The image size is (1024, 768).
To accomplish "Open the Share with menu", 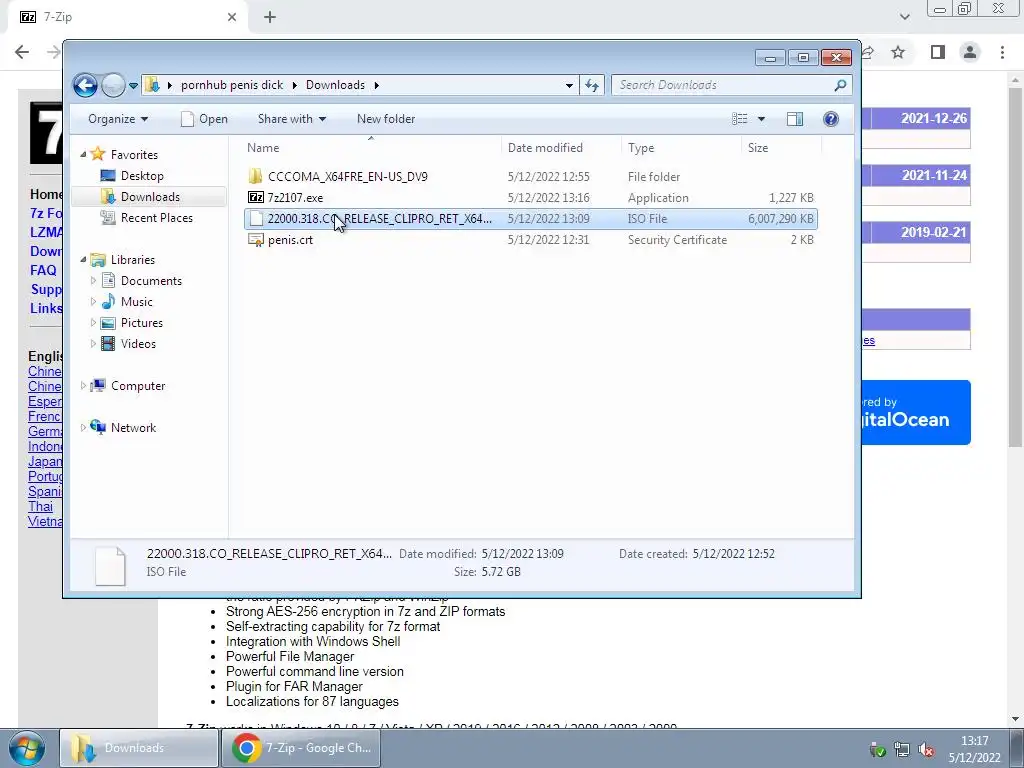I will 292,119.
